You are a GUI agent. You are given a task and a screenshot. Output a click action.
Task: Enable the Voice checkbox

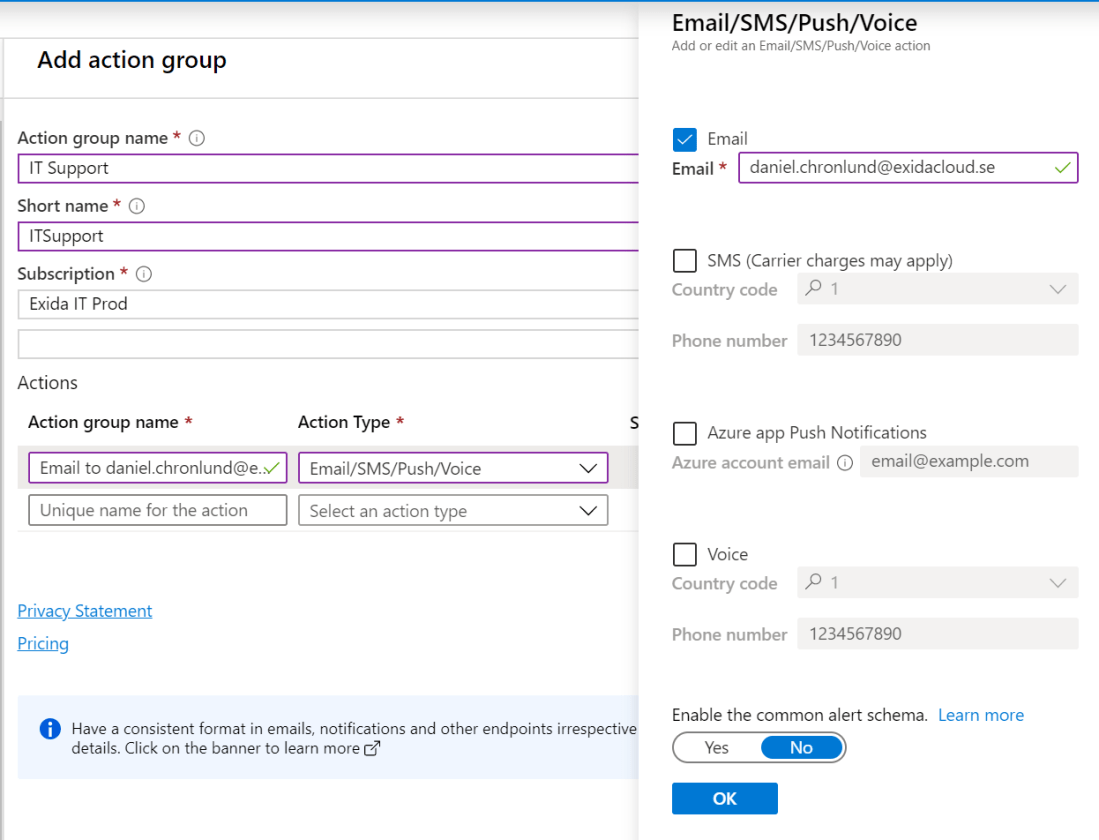click(685, 554)
